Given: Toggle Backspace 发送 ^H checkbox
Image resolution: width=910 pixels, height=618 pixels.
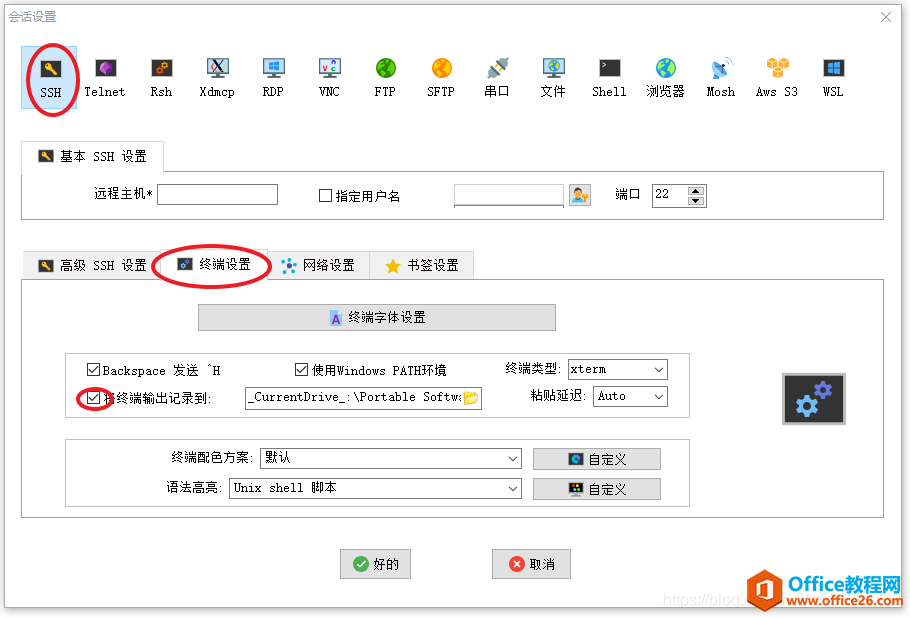Looking at the screenshot, I should point(93,370).
